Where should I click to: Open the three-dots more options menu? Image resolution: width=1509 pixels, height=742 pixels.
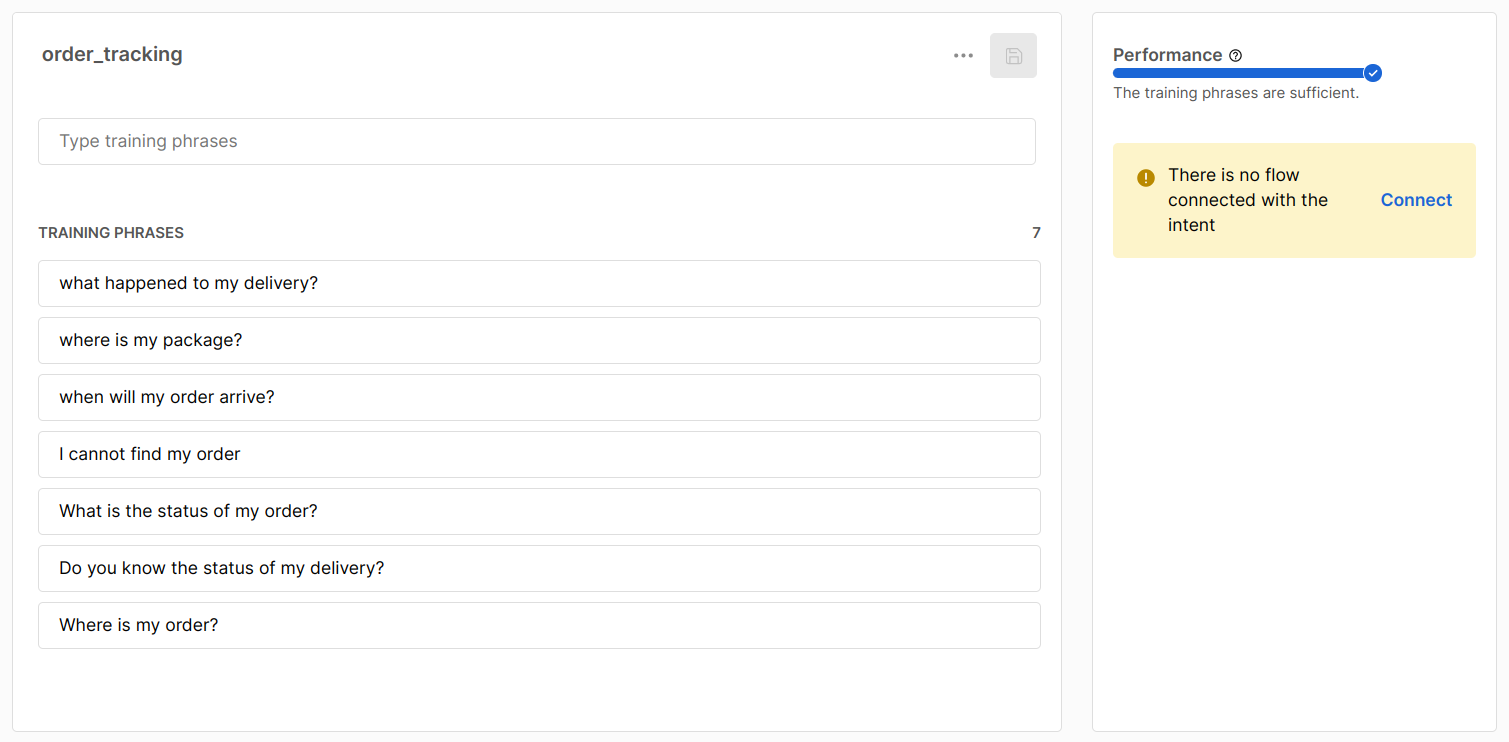(963, 56)
